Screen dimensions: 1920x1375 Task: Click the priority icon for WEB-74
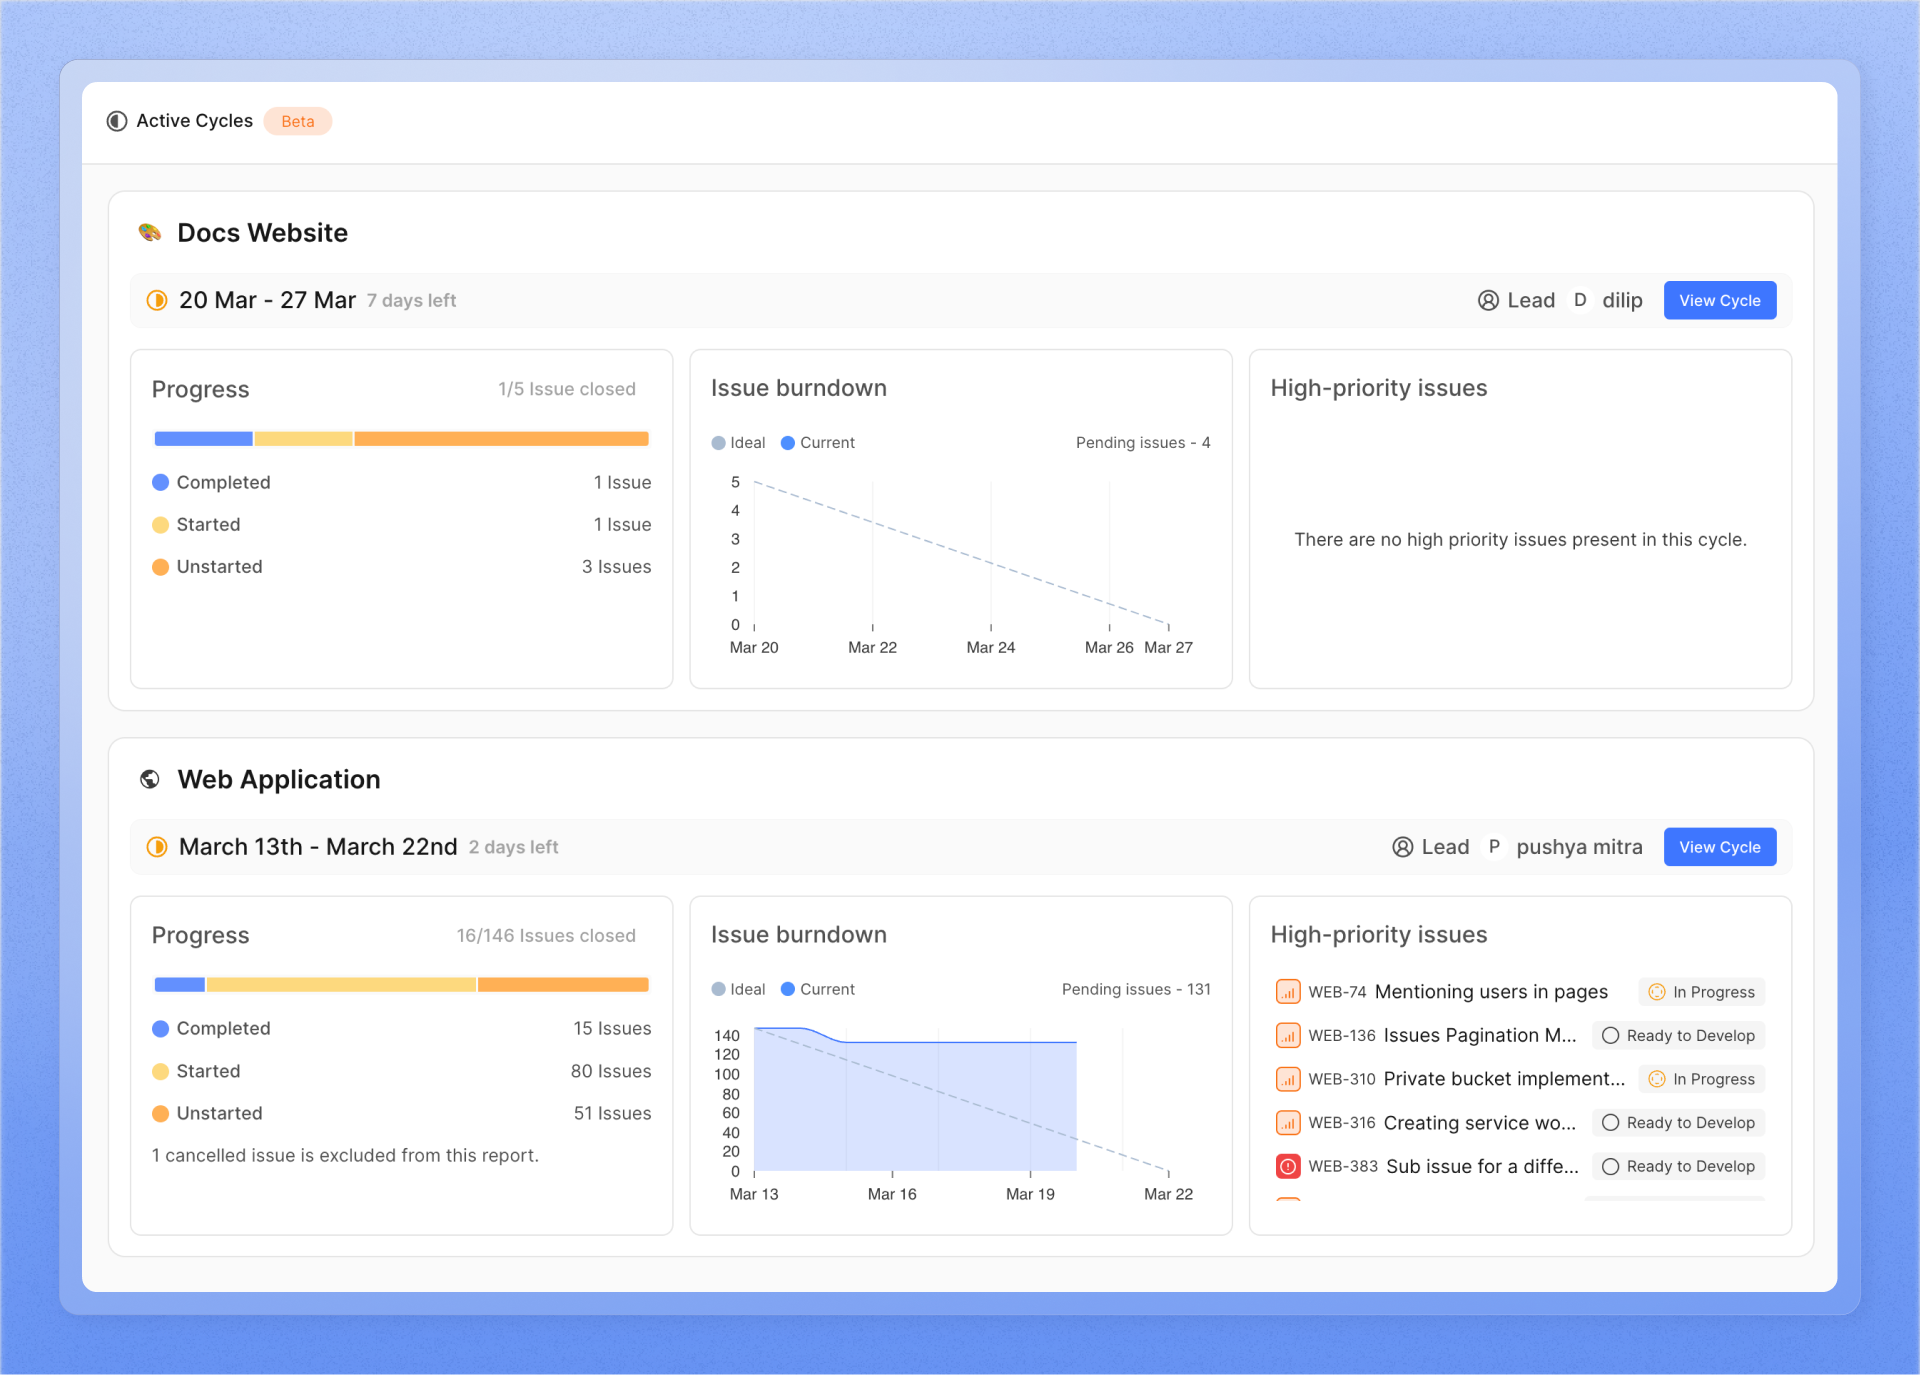coord(1288,992)
